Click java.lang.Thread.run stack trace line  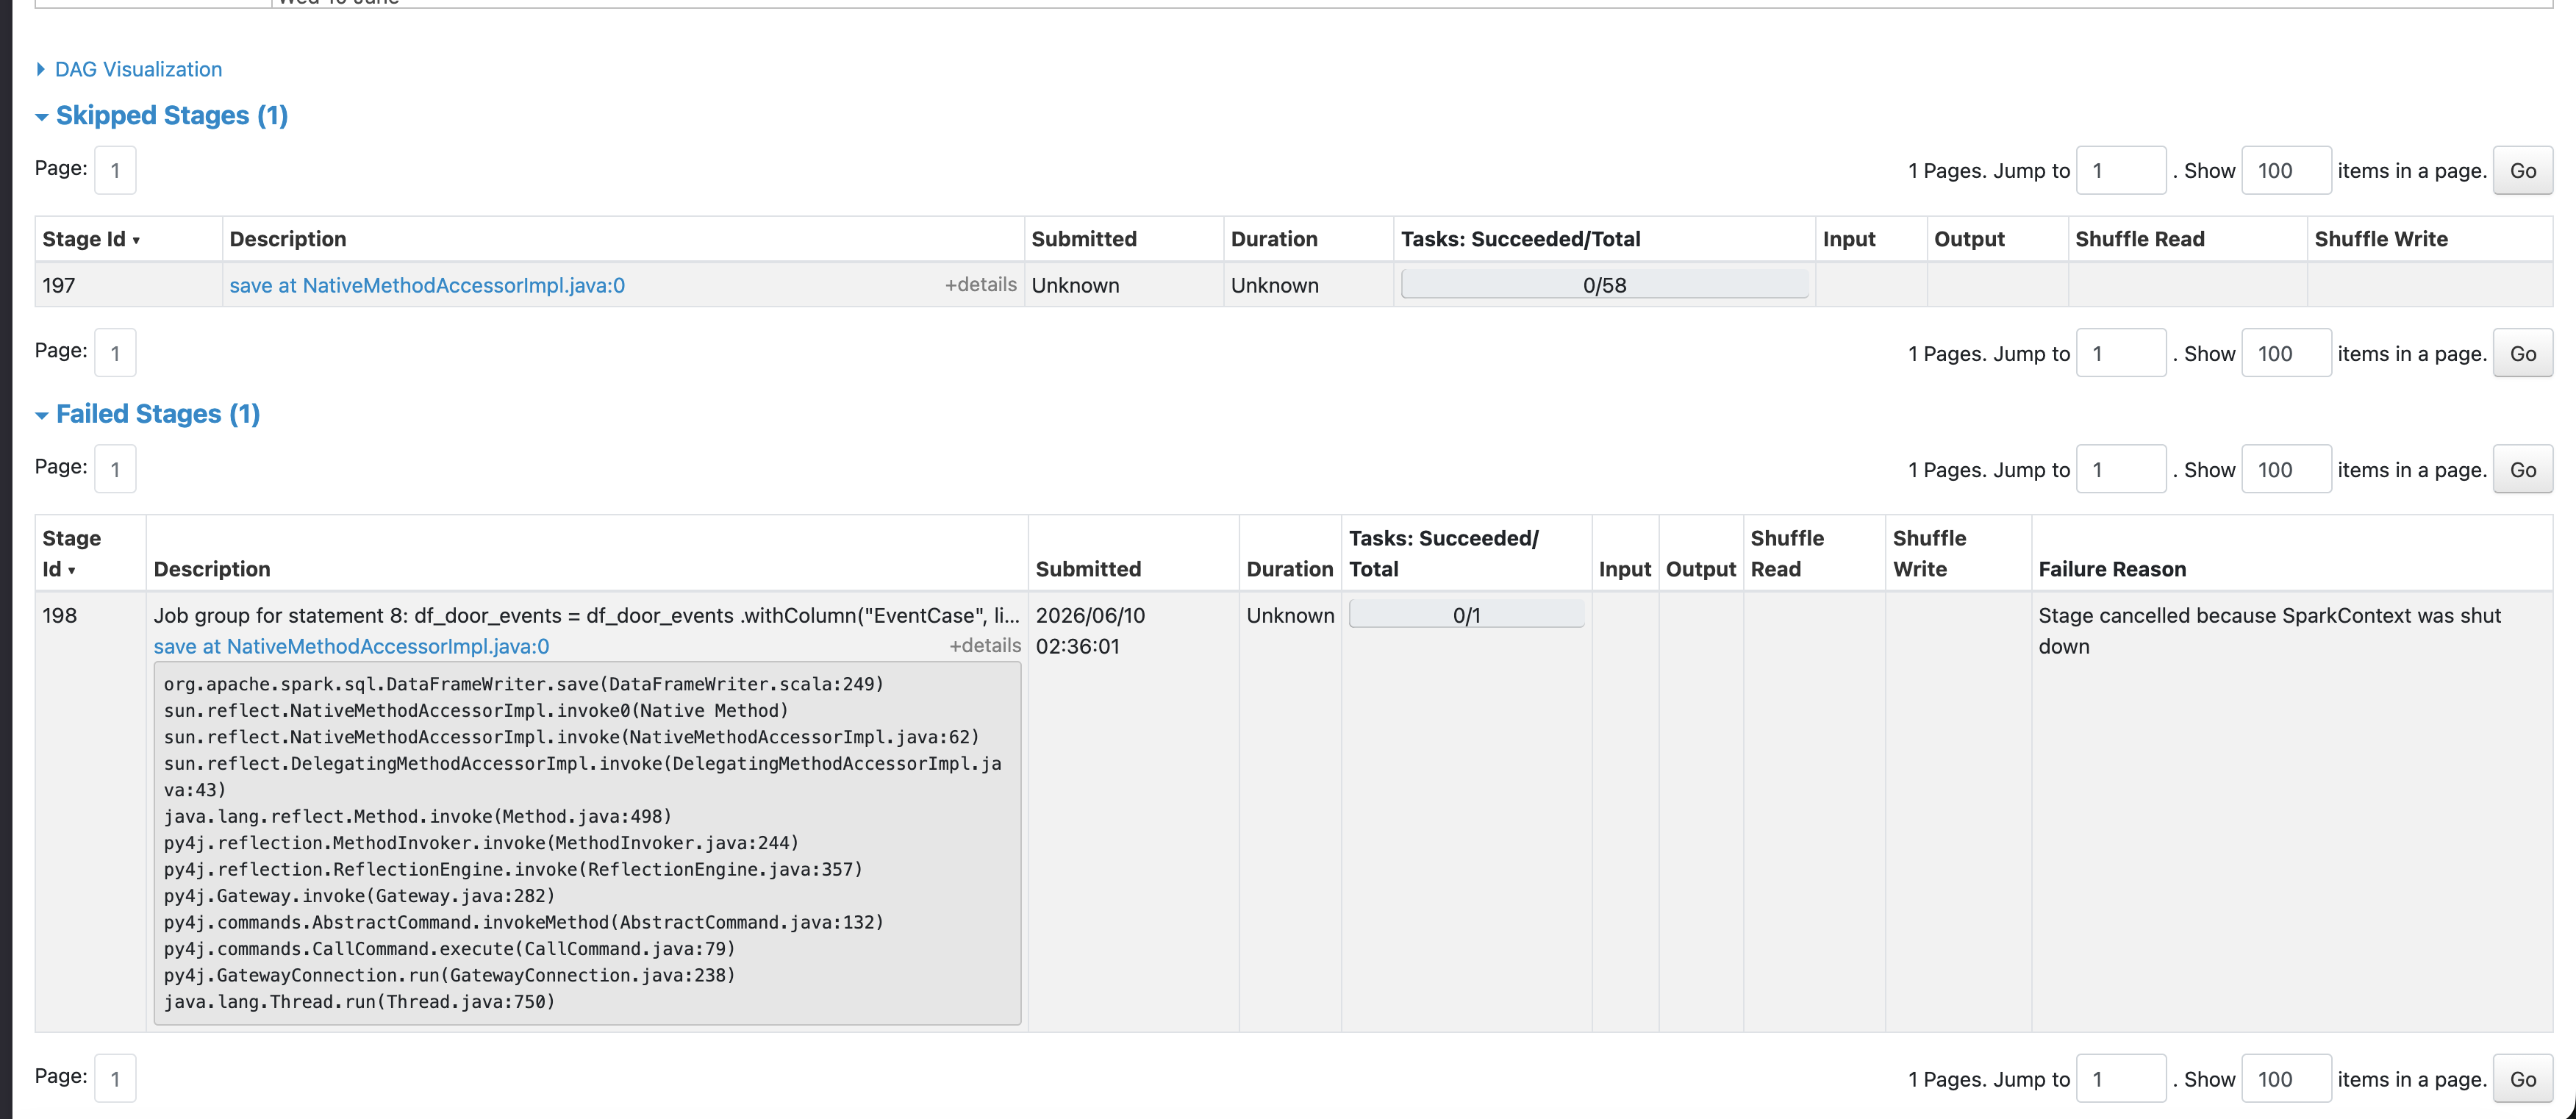[359, 1001]
